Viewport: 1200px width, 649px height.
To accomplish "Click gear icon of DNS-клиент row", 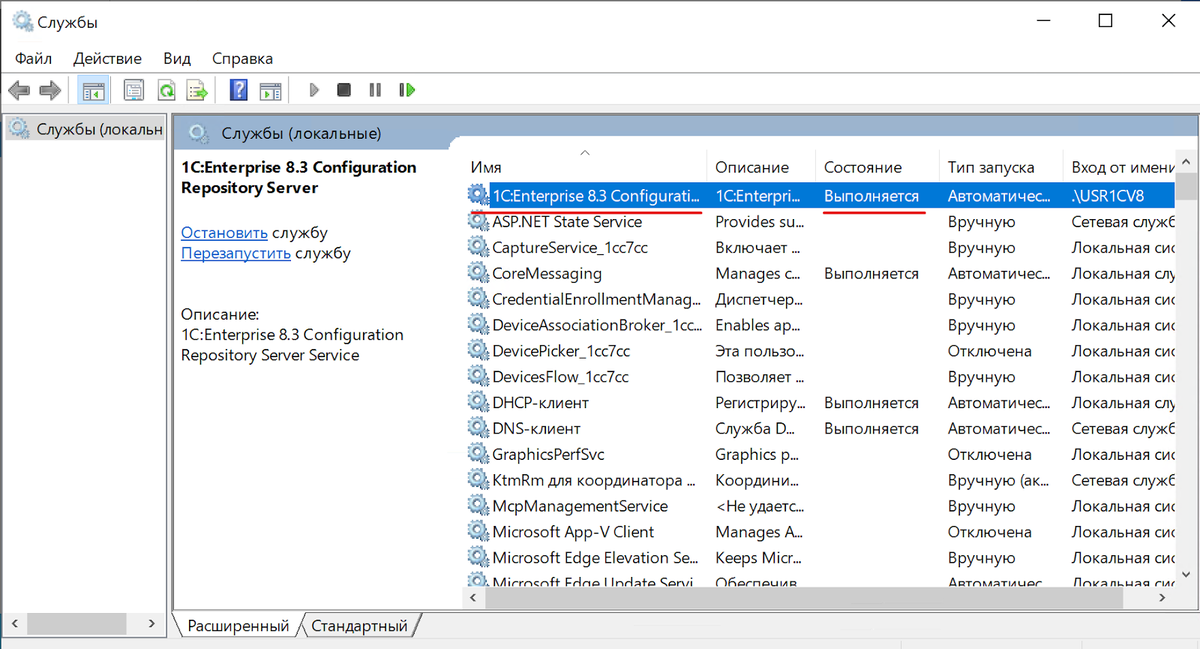I will [x=478, y=429].
